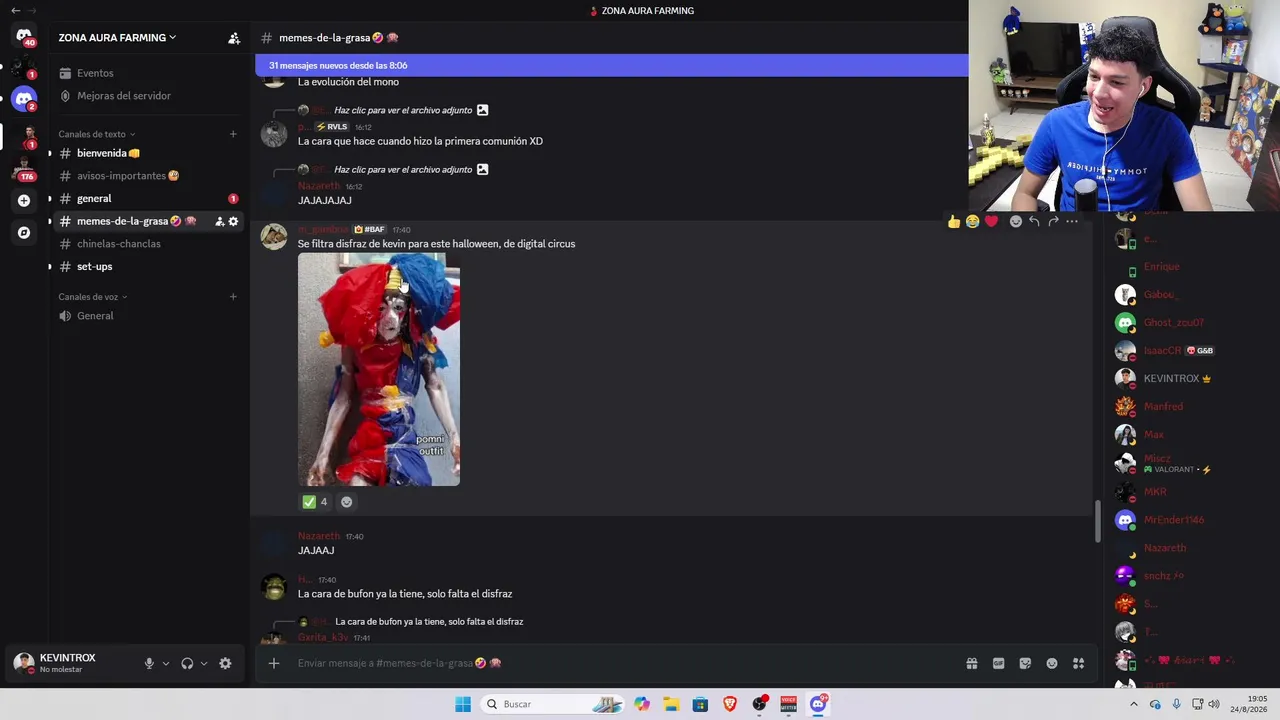Open the sticker picker
This screenshot has width=1280, height=720.
pyautogui.click(x=1025, y=663)
